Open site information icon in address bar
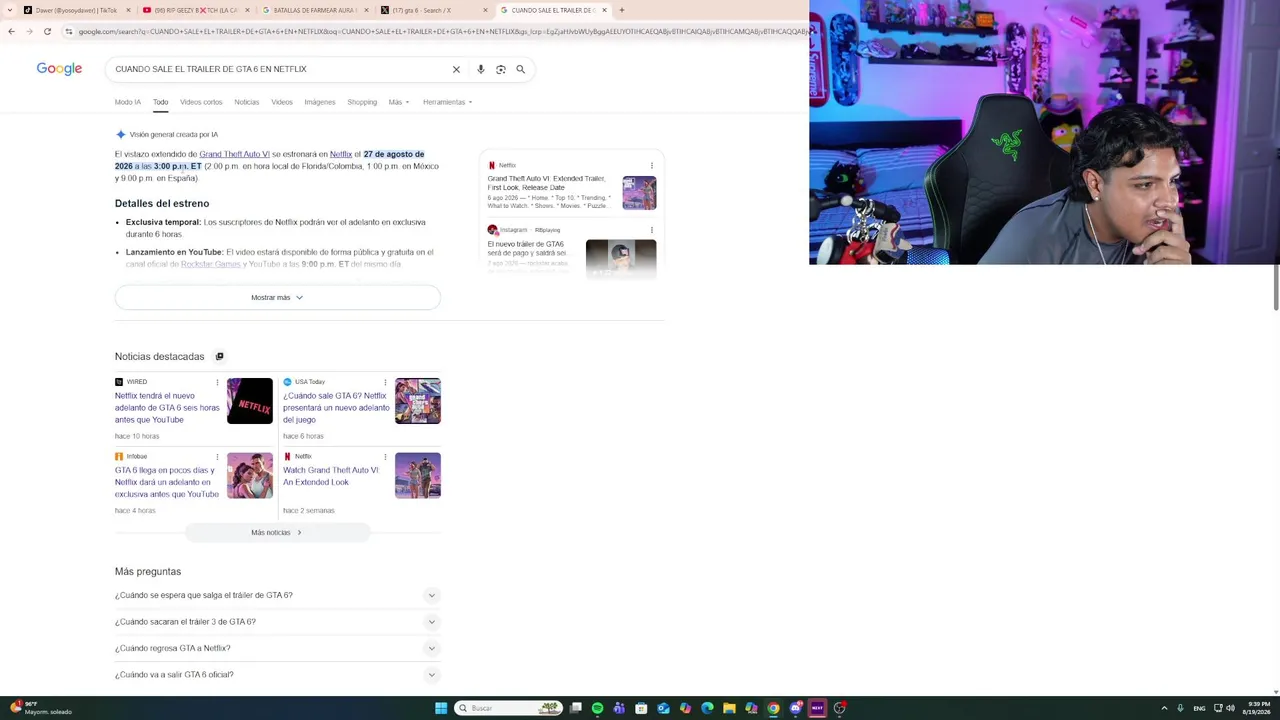Viewport: 1280px width, 720px height. click(69, 31)
